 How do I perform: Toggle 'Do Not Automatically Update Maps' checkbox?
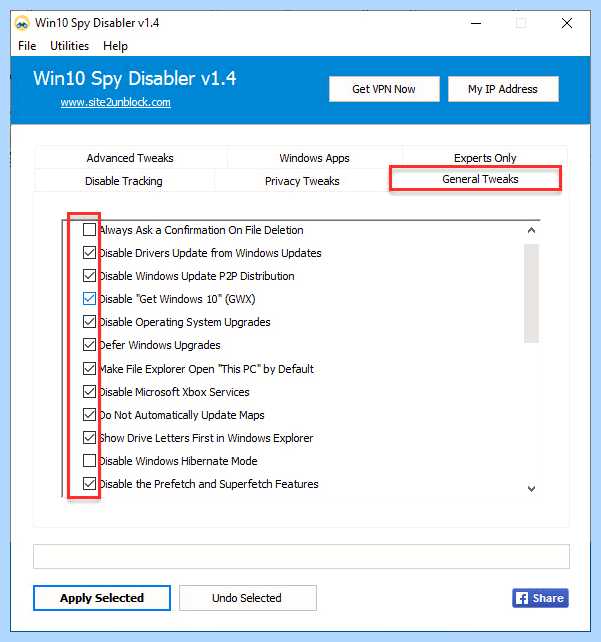click(x=89, y=414)
